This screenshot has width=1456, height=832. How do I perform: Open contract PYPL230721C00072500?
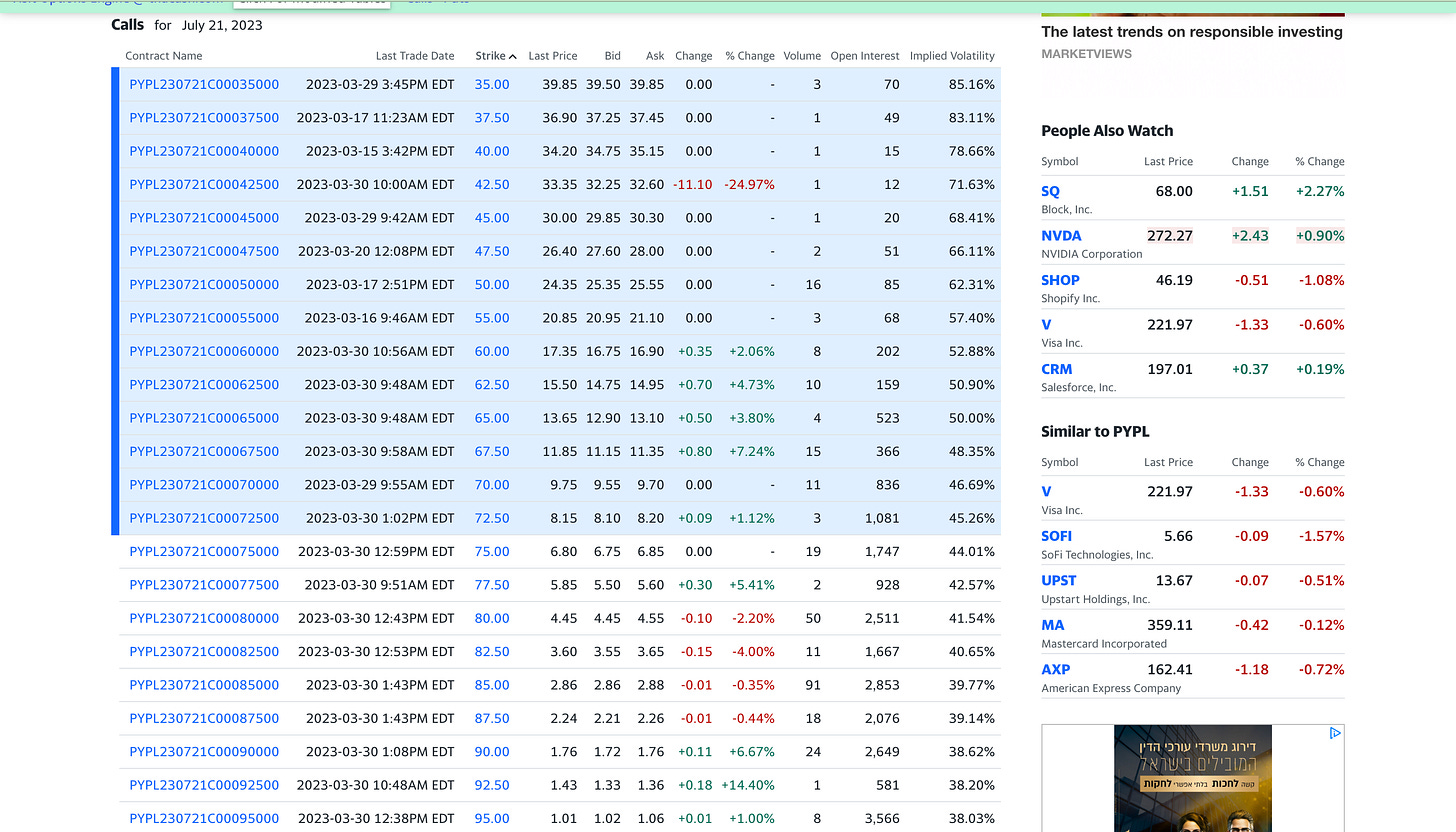tap(204, 518)
